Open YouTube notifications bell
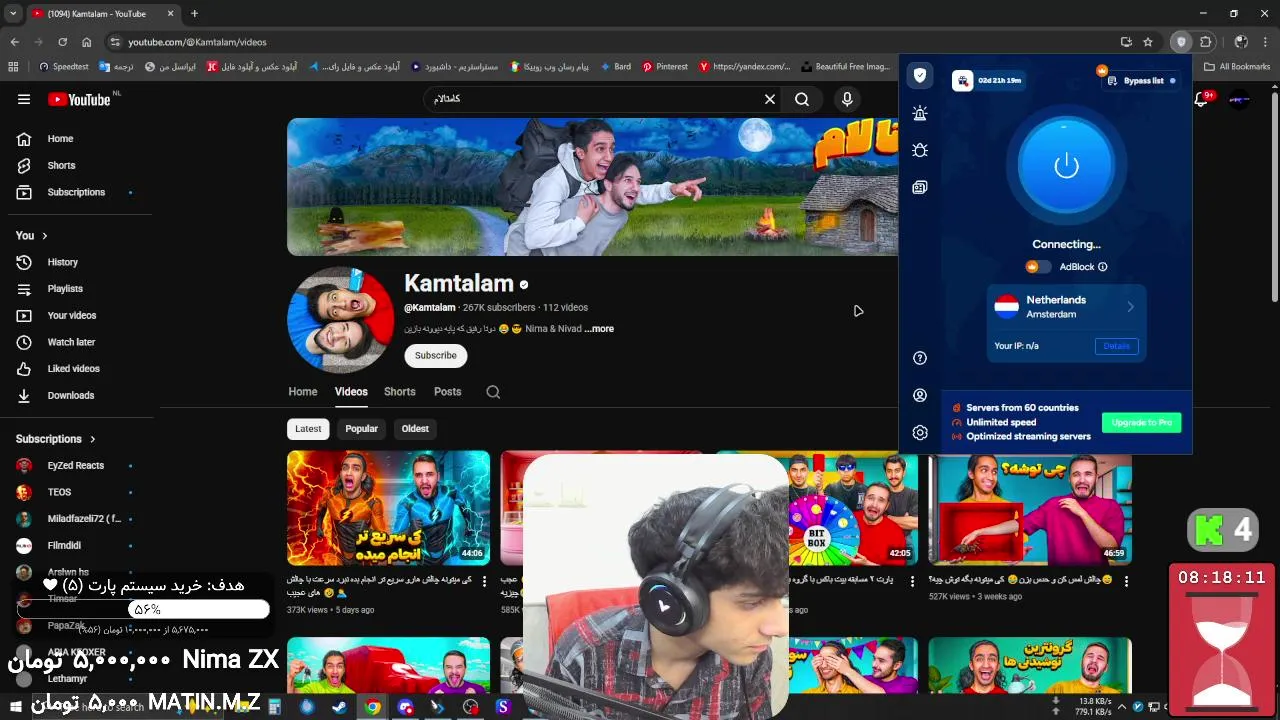The width and height of the screenshot is (1280, 720). (x=1203, y=98)
